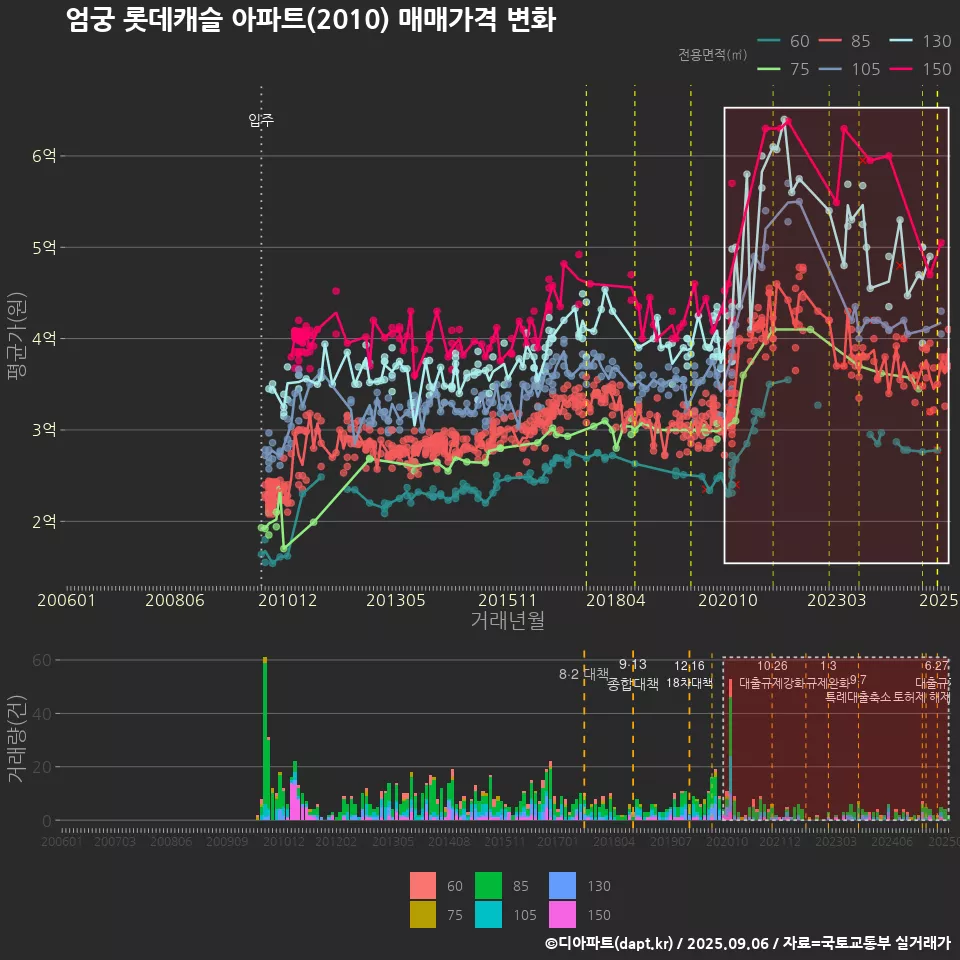Click the 201511 price chart x-axis label
The image size is (960, 960).
pos(507,600)
